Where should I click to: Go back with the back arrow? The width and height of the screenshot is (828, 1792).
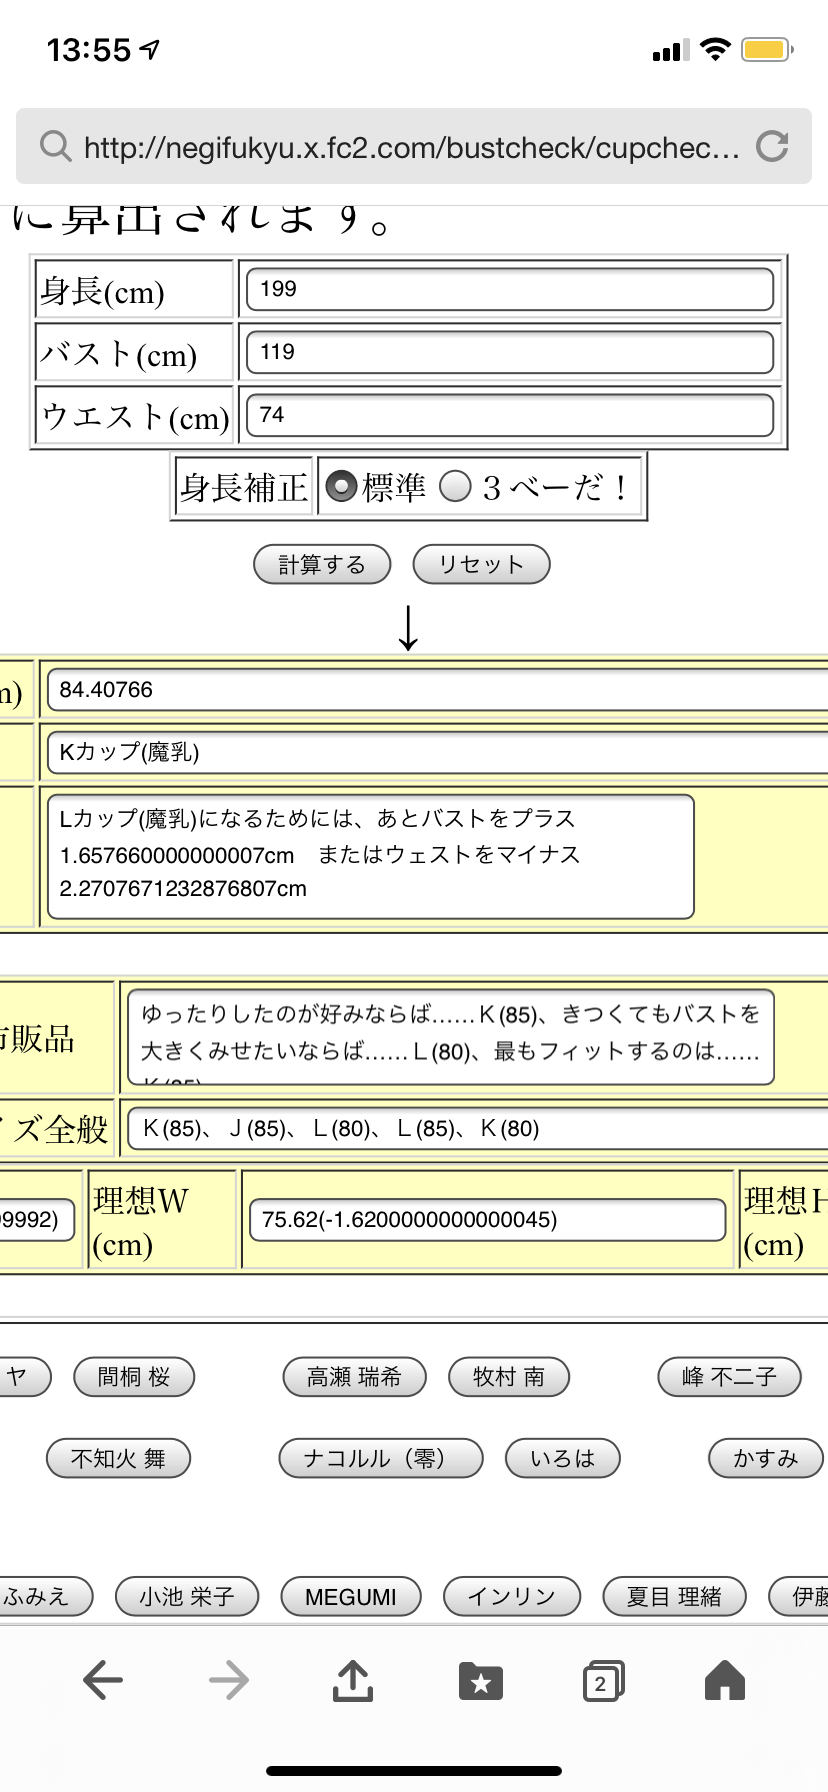(x=103, y=1680)
